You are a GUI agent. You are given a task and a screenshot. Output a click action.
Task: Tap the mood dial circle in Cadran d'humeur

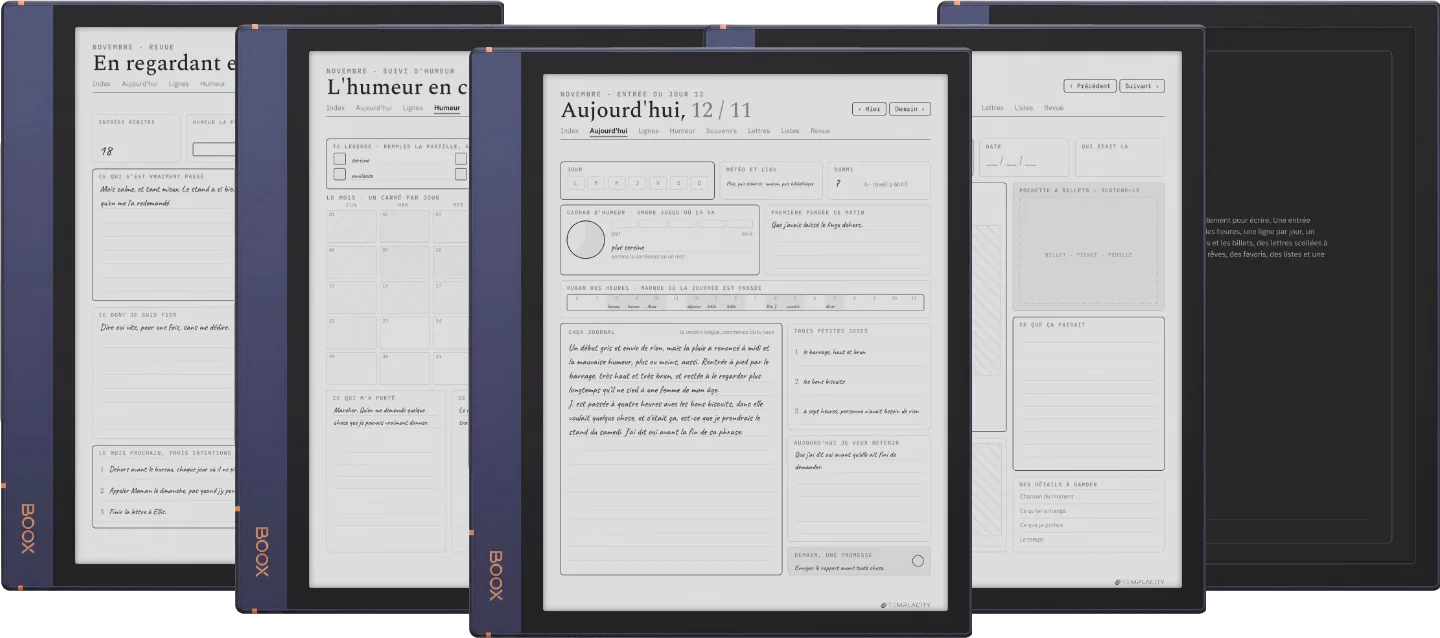point(586,240)
